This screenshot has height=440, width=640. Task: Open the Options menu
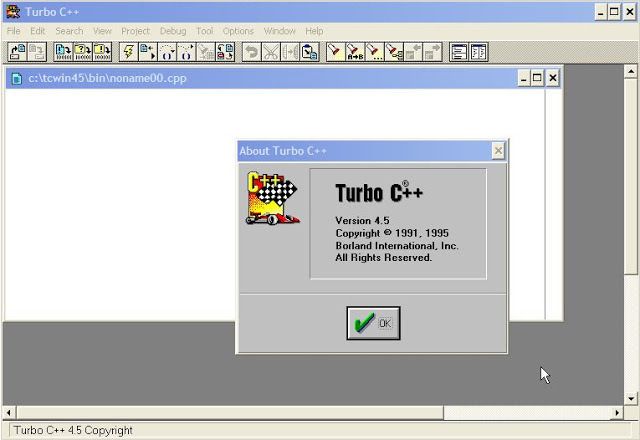[x=238, y=31]
